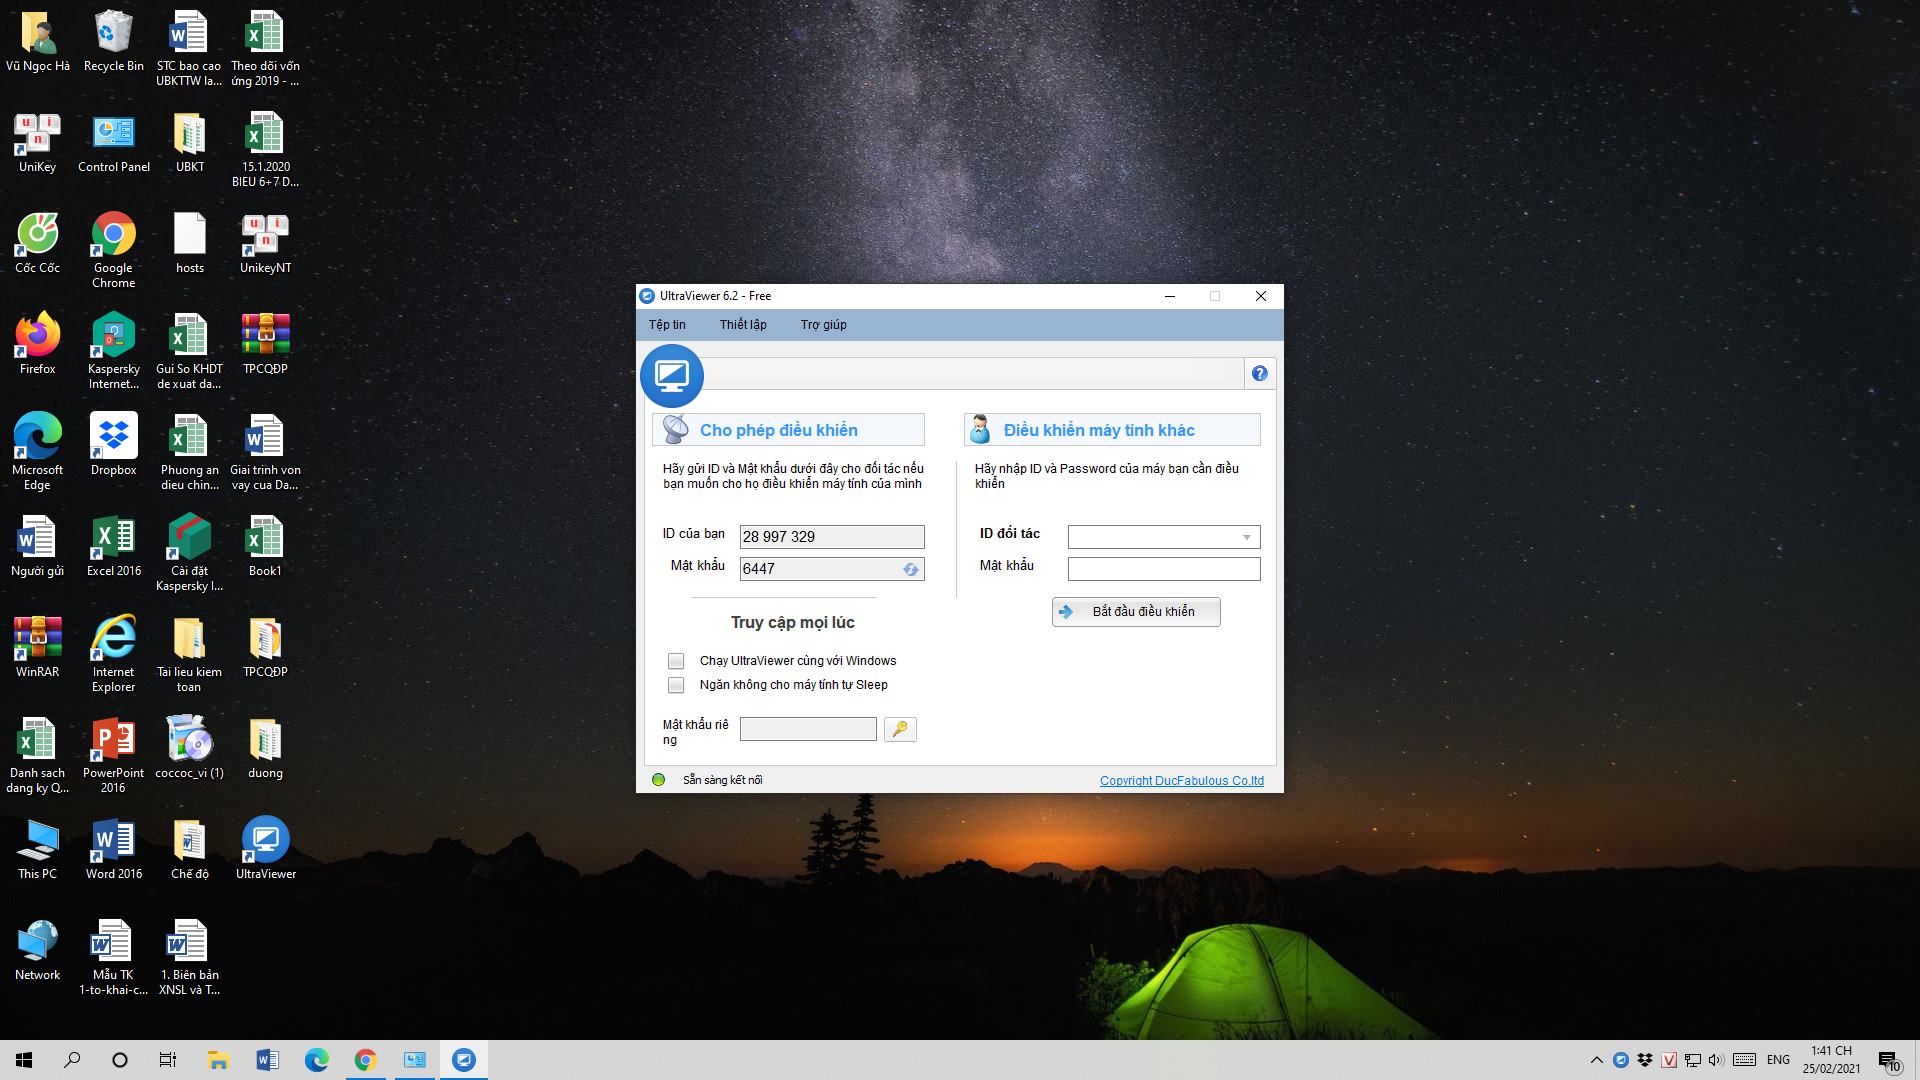
Task: Expand the ID đối tác dropdown
Action: point(1246,537)
